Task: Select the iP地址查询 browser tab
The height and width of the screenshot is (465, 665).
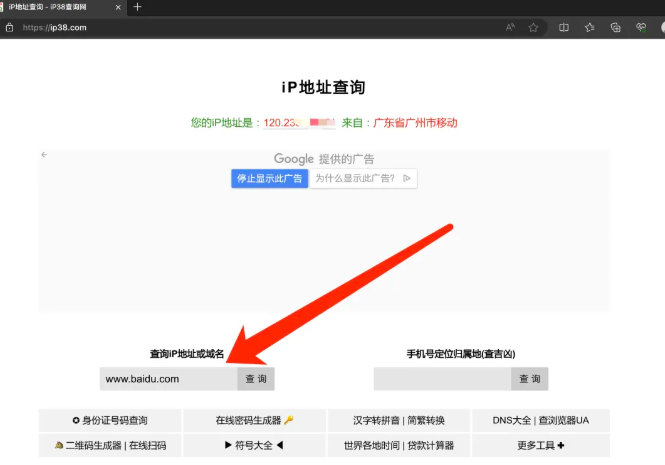Action: click(55, 7)
